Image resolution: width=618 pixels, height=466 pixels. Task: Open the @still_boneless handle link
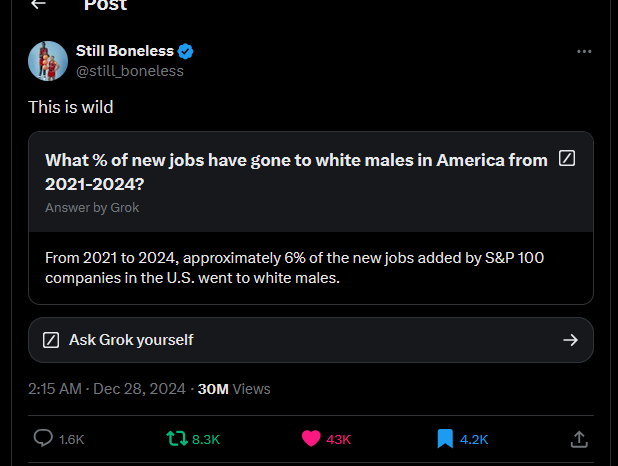pos(129,71)
